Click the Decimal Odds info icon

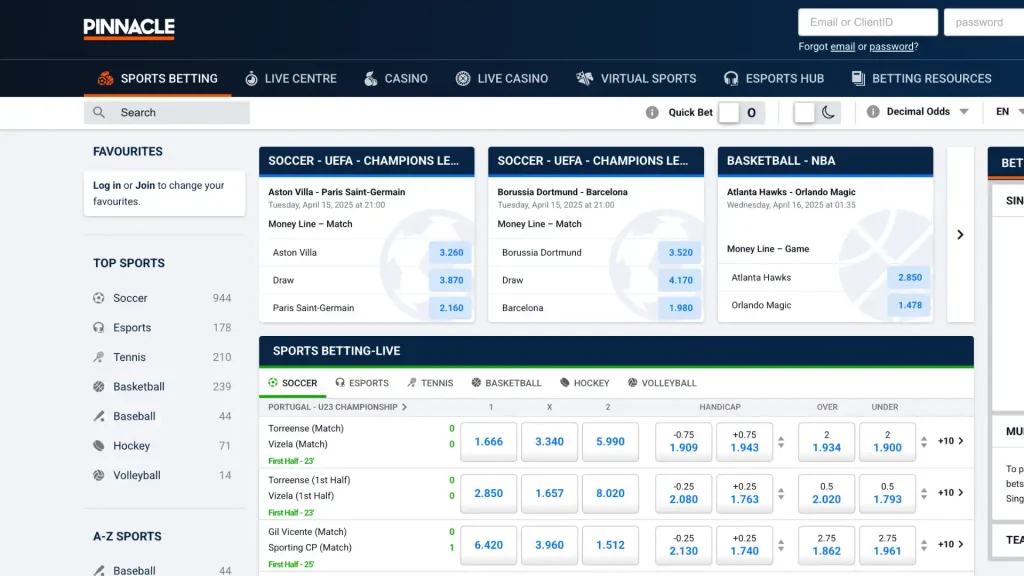[872, 112]
